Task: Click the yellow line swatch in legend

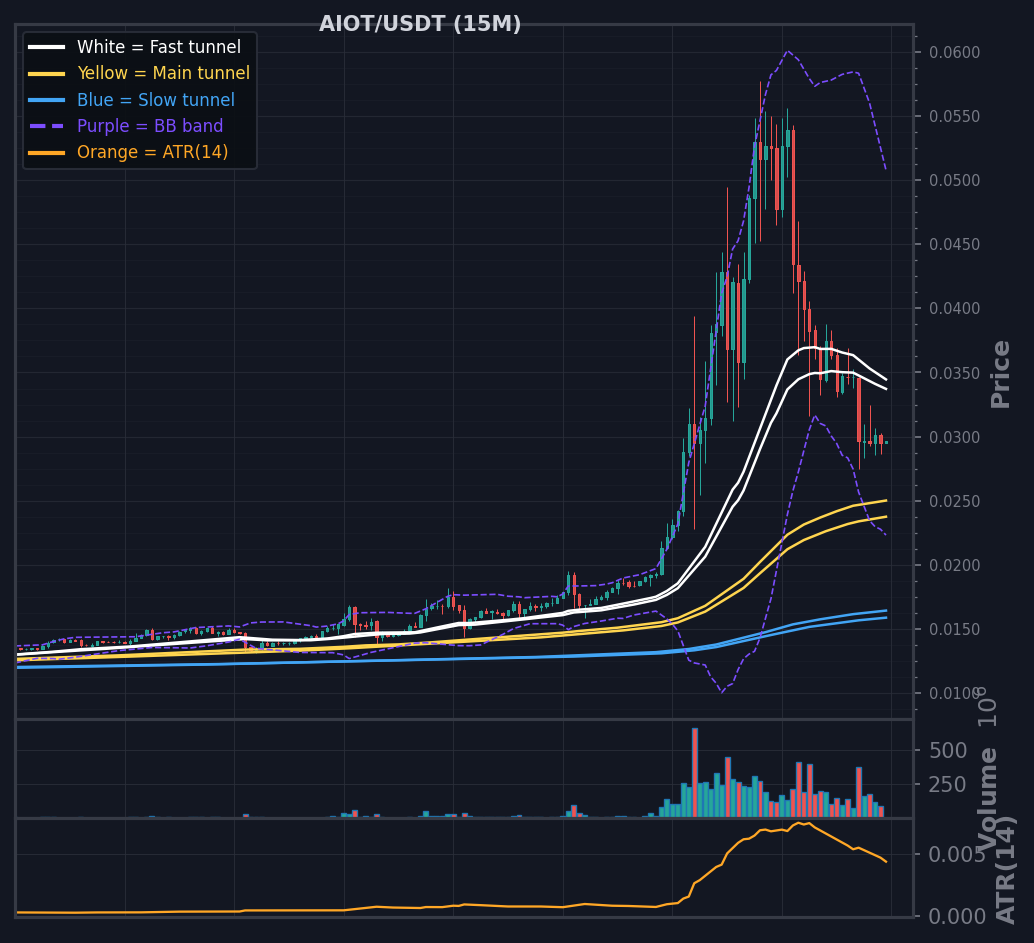Action: (47, 74)
